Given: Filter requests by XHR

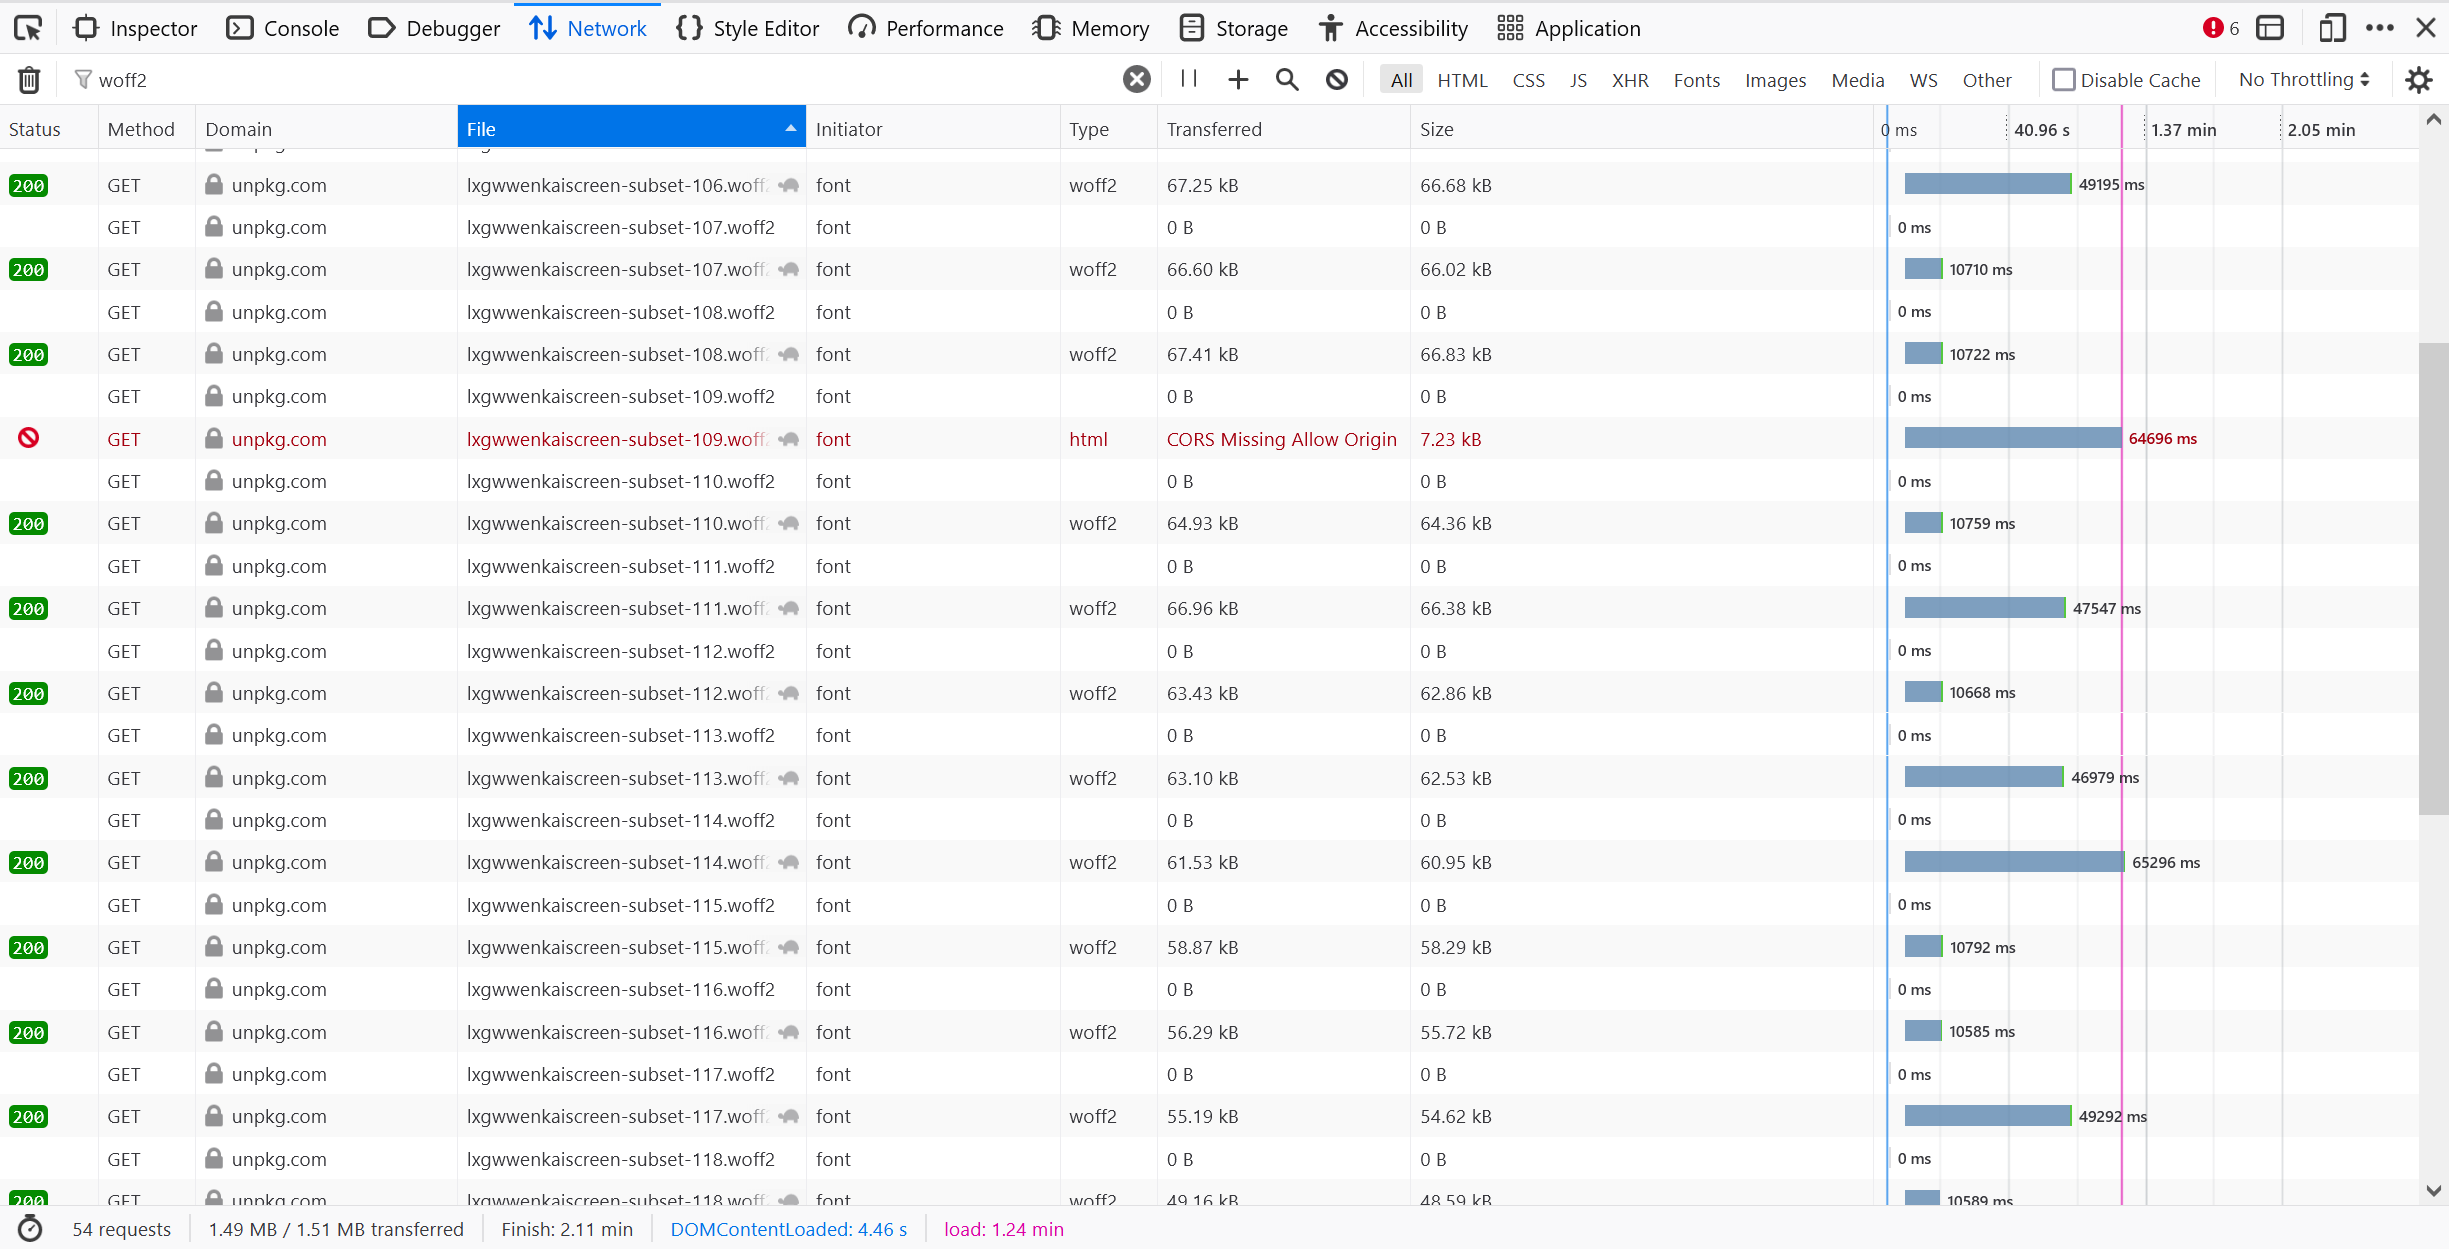Looking at the screenshot, I should [1630, 80].
